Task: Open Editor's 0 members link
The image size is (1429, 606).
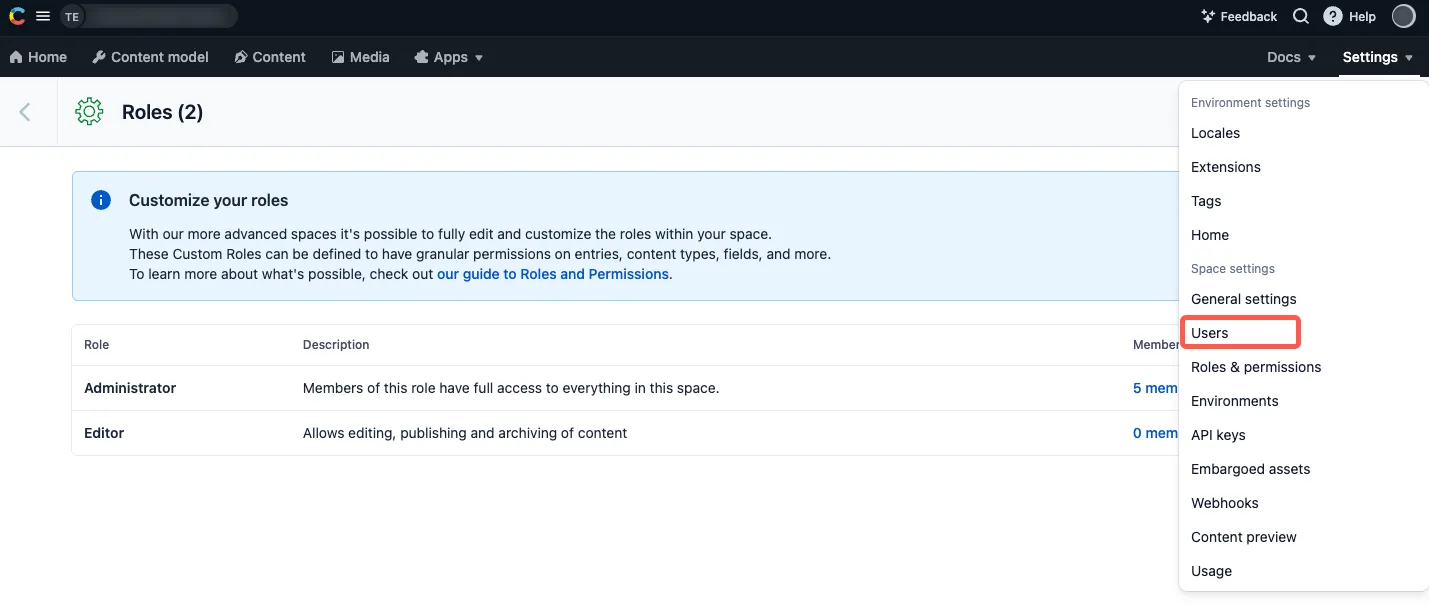Action: click(1155, 433)
